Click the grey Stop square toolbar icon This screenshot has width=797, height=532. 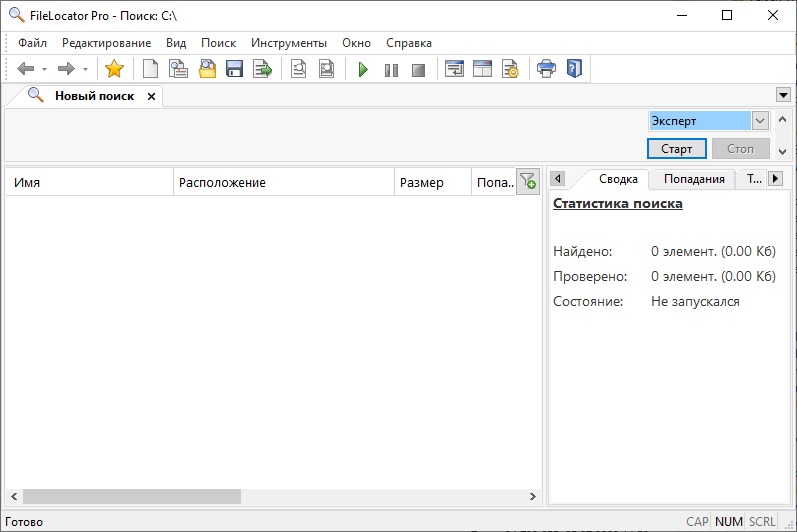click(418, 70)
